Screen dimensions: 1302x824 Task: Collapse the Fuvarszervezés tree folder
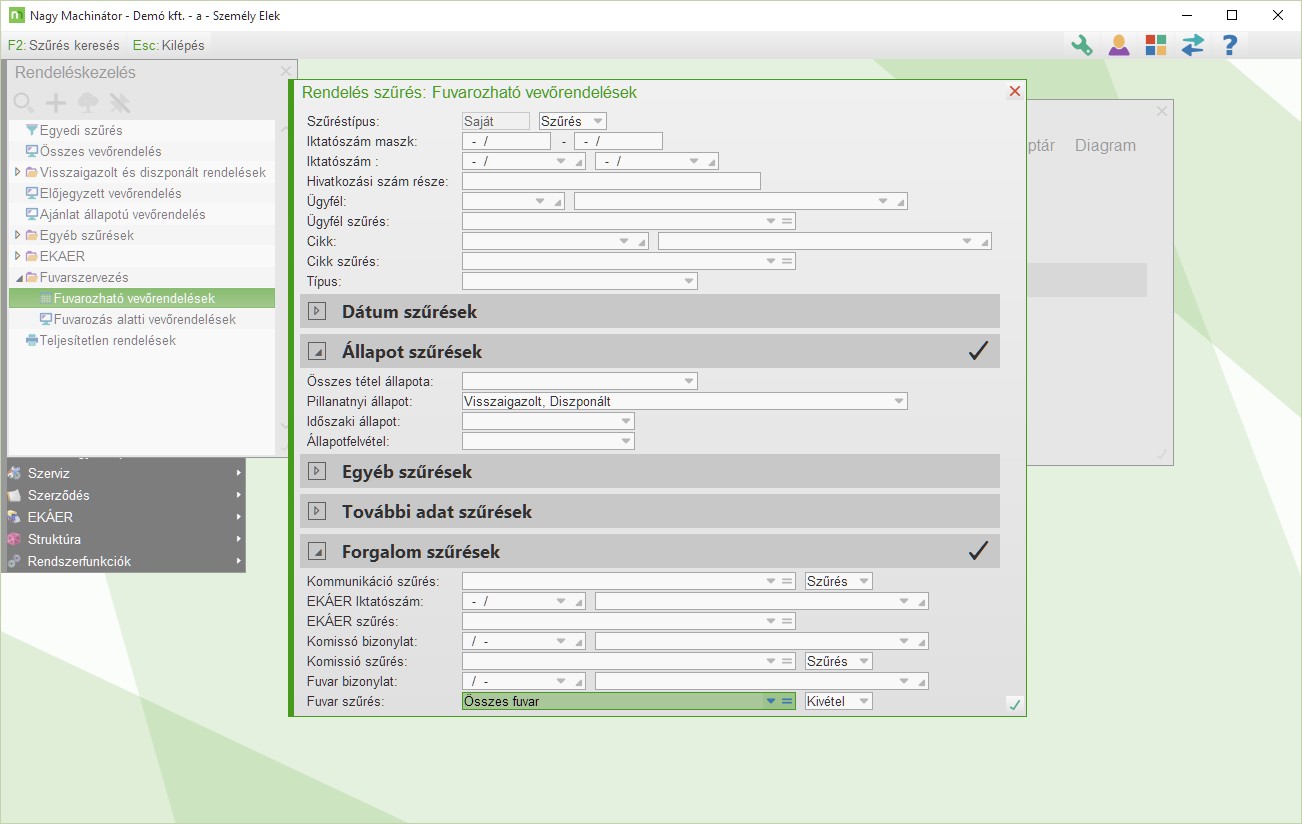tap(17, 277)
